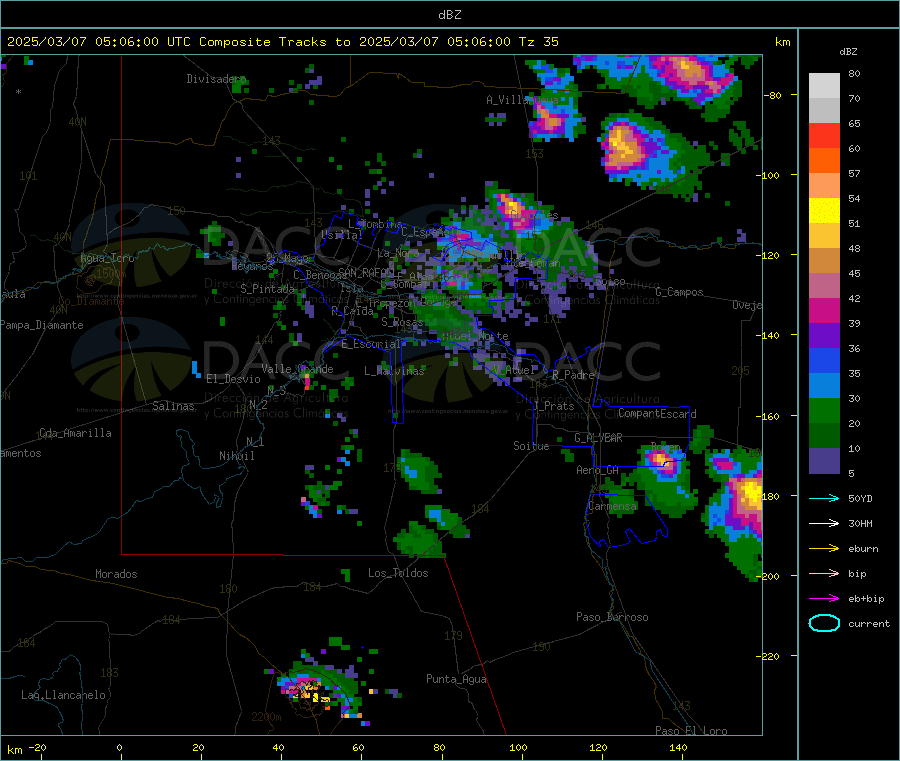Choose the light blue 30–35 dBZ band
Screen dimensions: 900x761
coord(824,386)
